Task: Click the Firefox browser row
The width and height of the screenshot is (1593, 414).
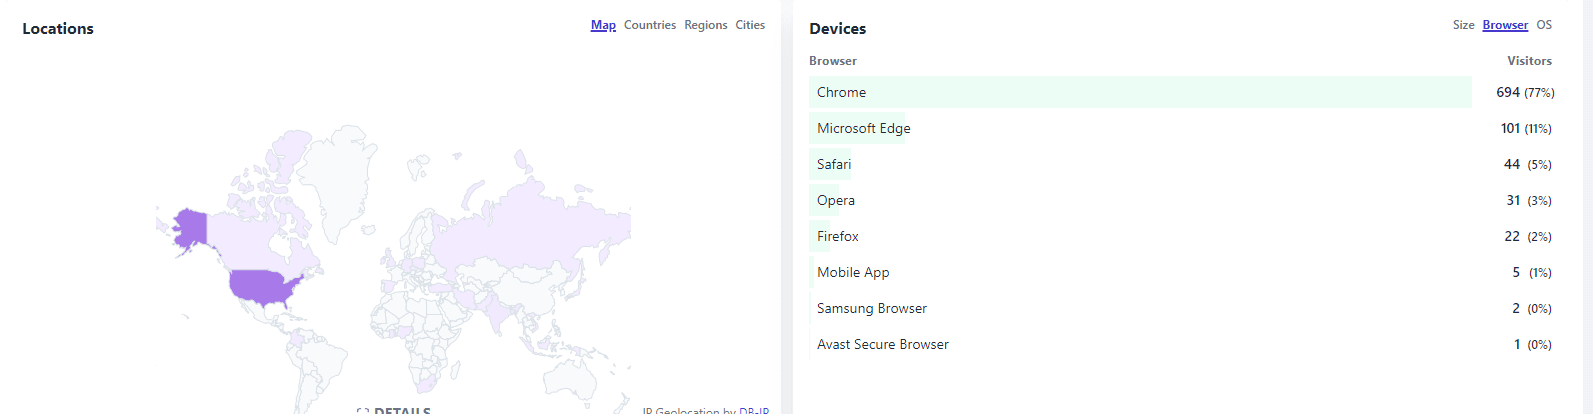Action: (x=1182, y=236)
